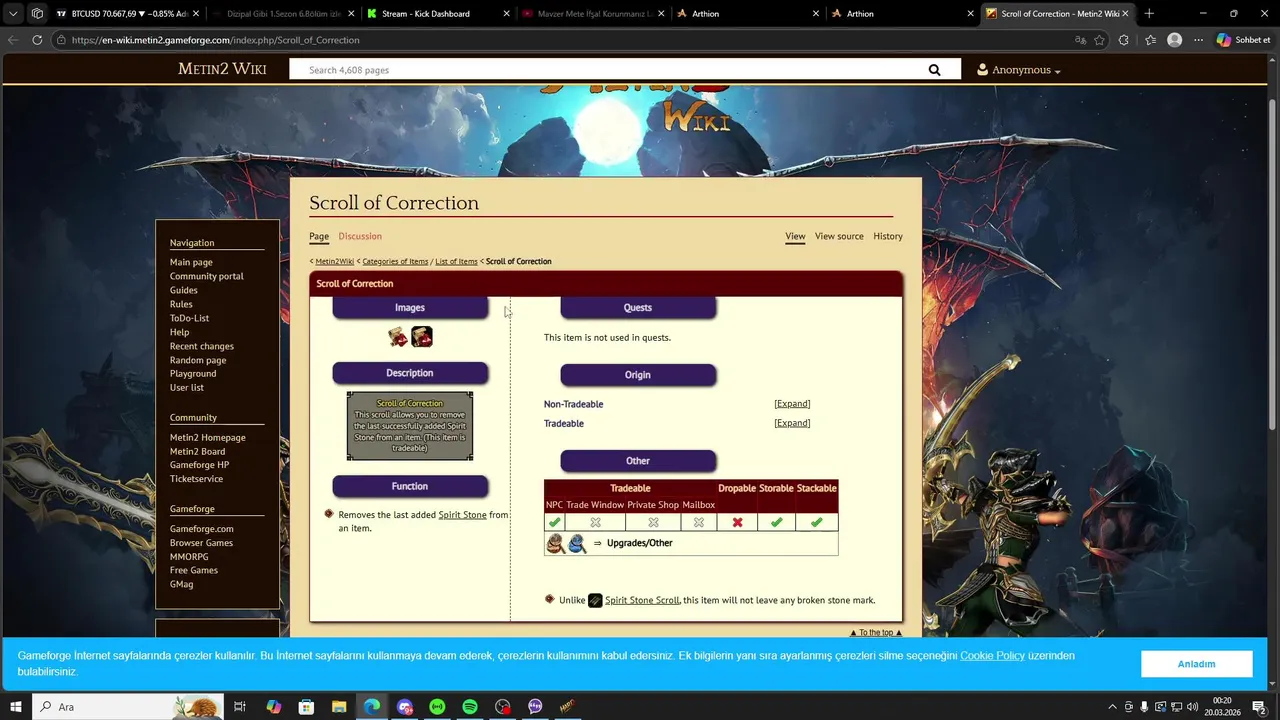
Task: Click the Cookie Policy link
Action: tap(992, 656)
